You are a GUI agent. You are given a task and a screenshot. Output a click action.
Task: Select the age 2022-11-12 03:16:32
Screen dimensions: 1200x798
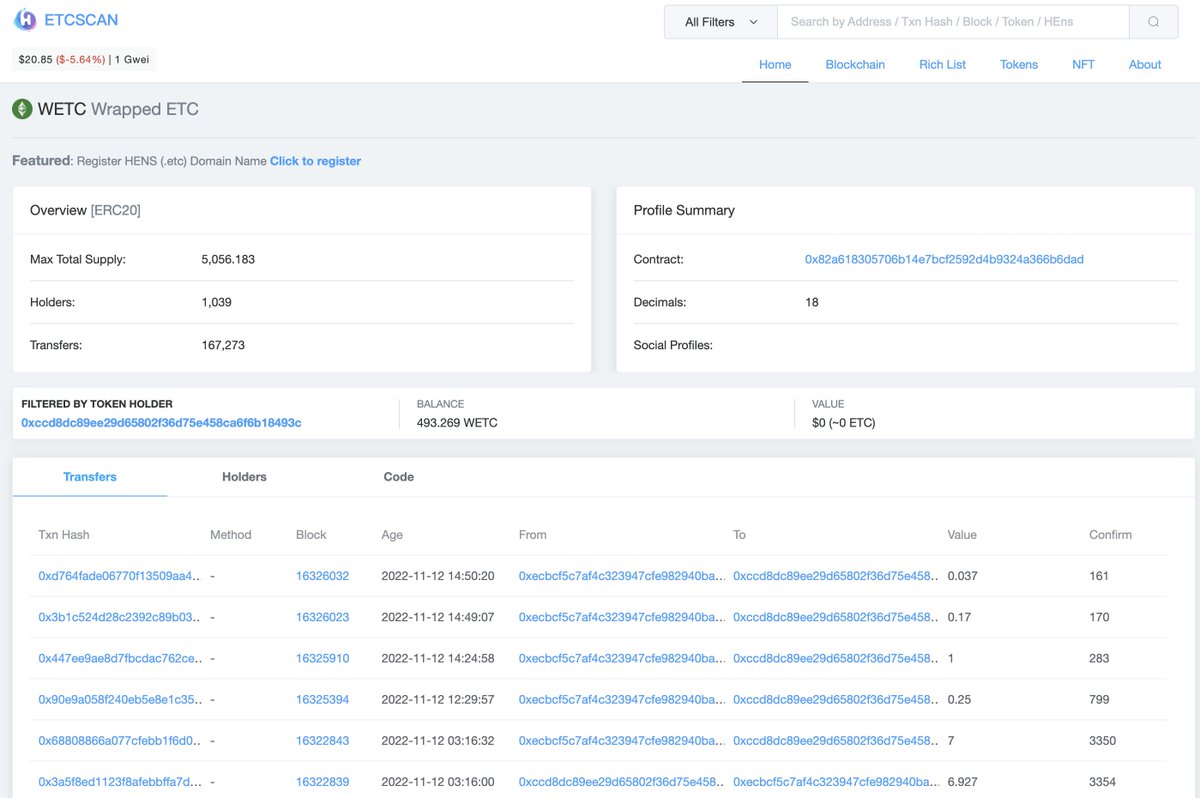point(439,740)
